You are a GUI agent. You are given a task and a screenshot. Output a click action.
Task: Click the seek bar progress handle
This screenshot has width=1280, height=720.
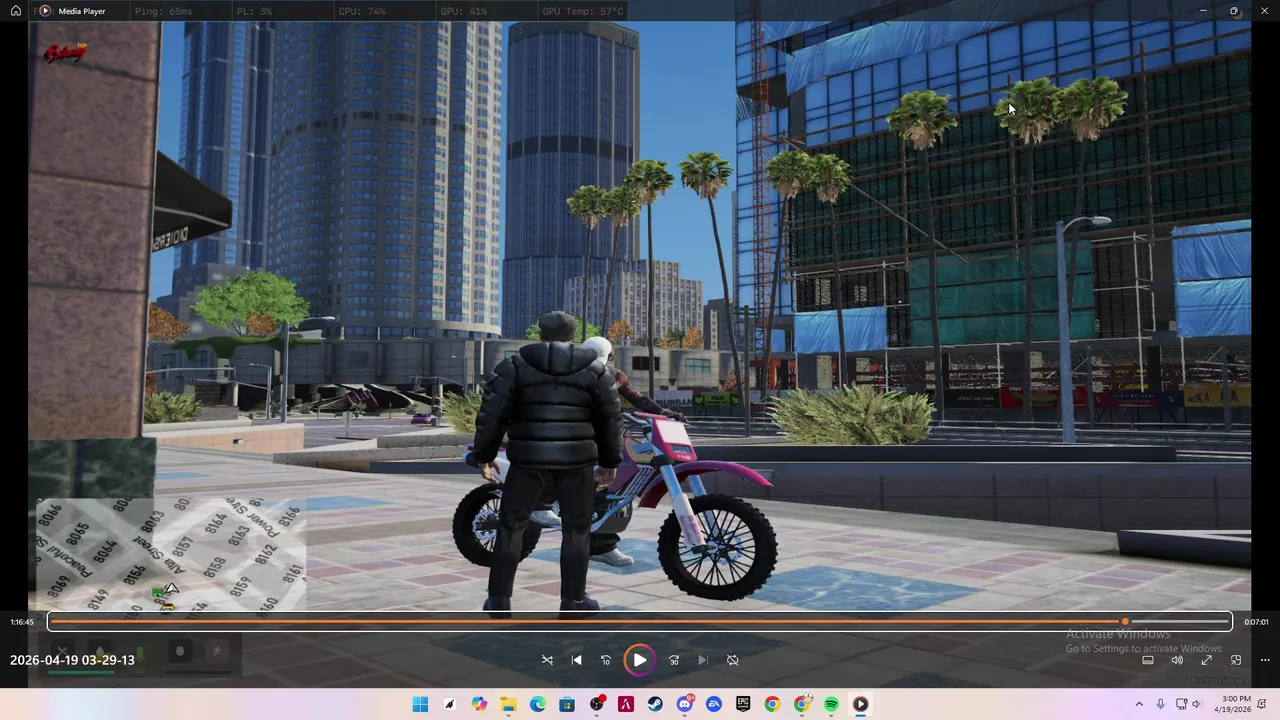click(1125, 622)
